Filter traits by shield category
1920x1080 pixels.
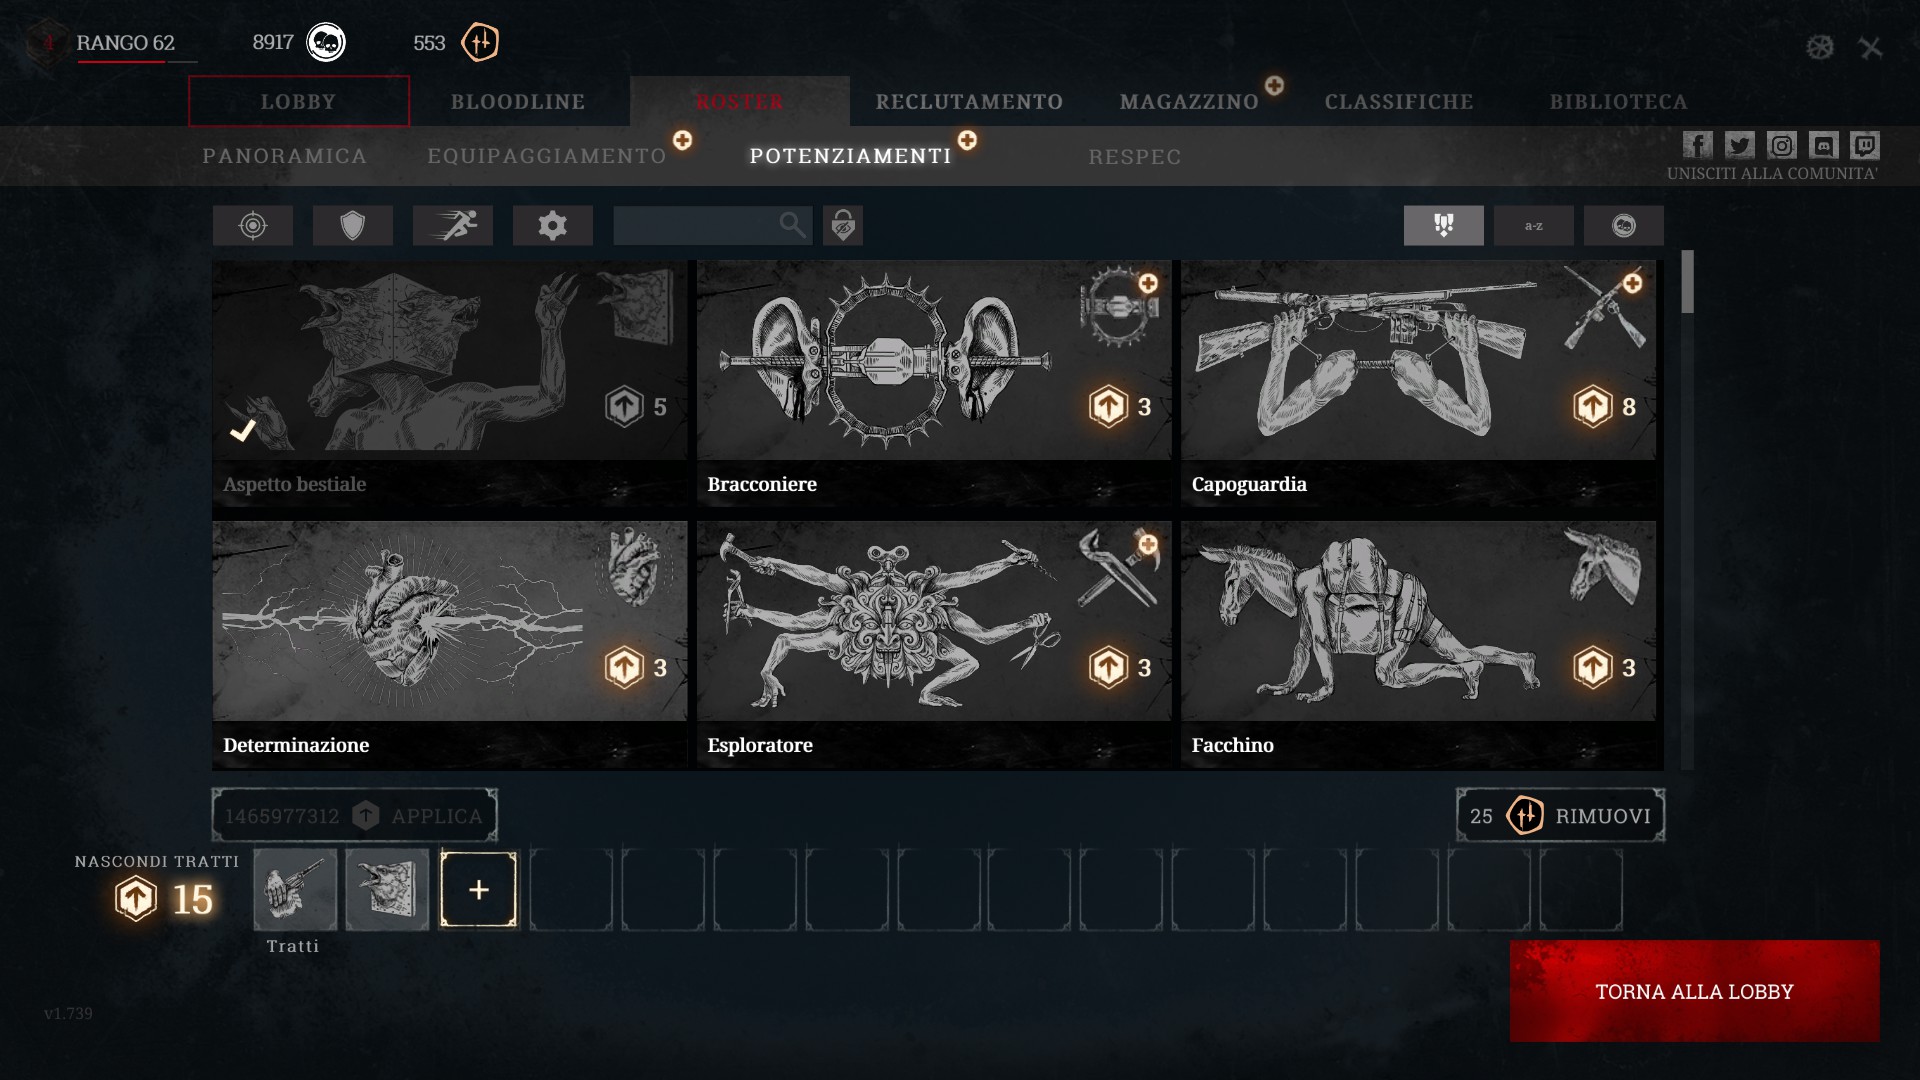tap(353, 226)
